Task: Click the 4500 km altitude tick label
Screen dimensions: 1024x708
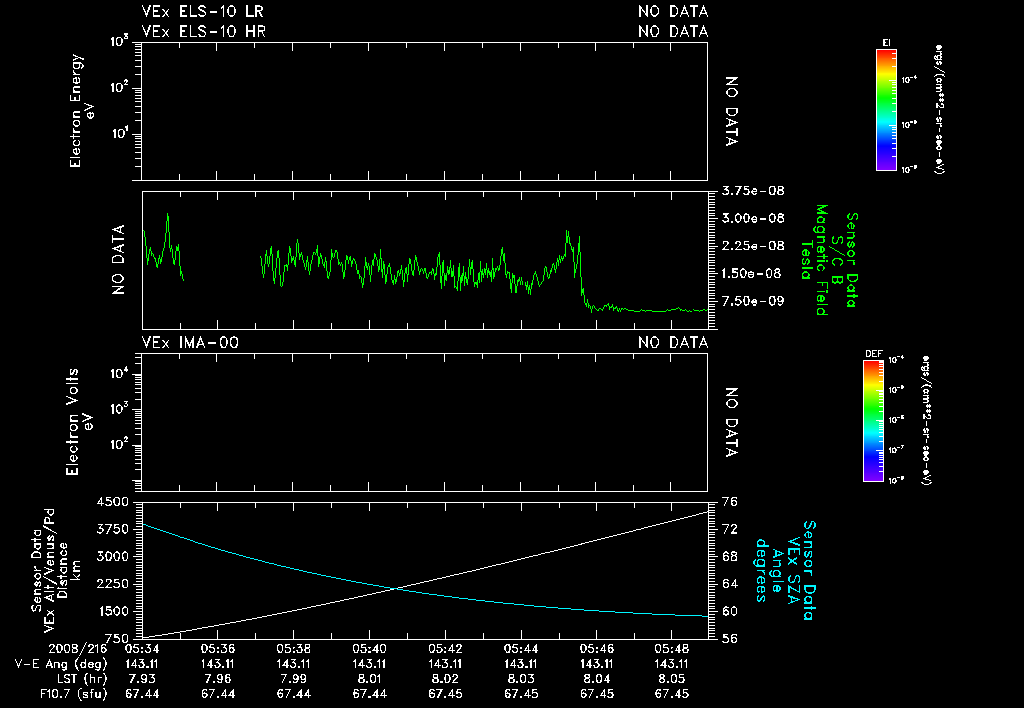Action: coord(112,502)
